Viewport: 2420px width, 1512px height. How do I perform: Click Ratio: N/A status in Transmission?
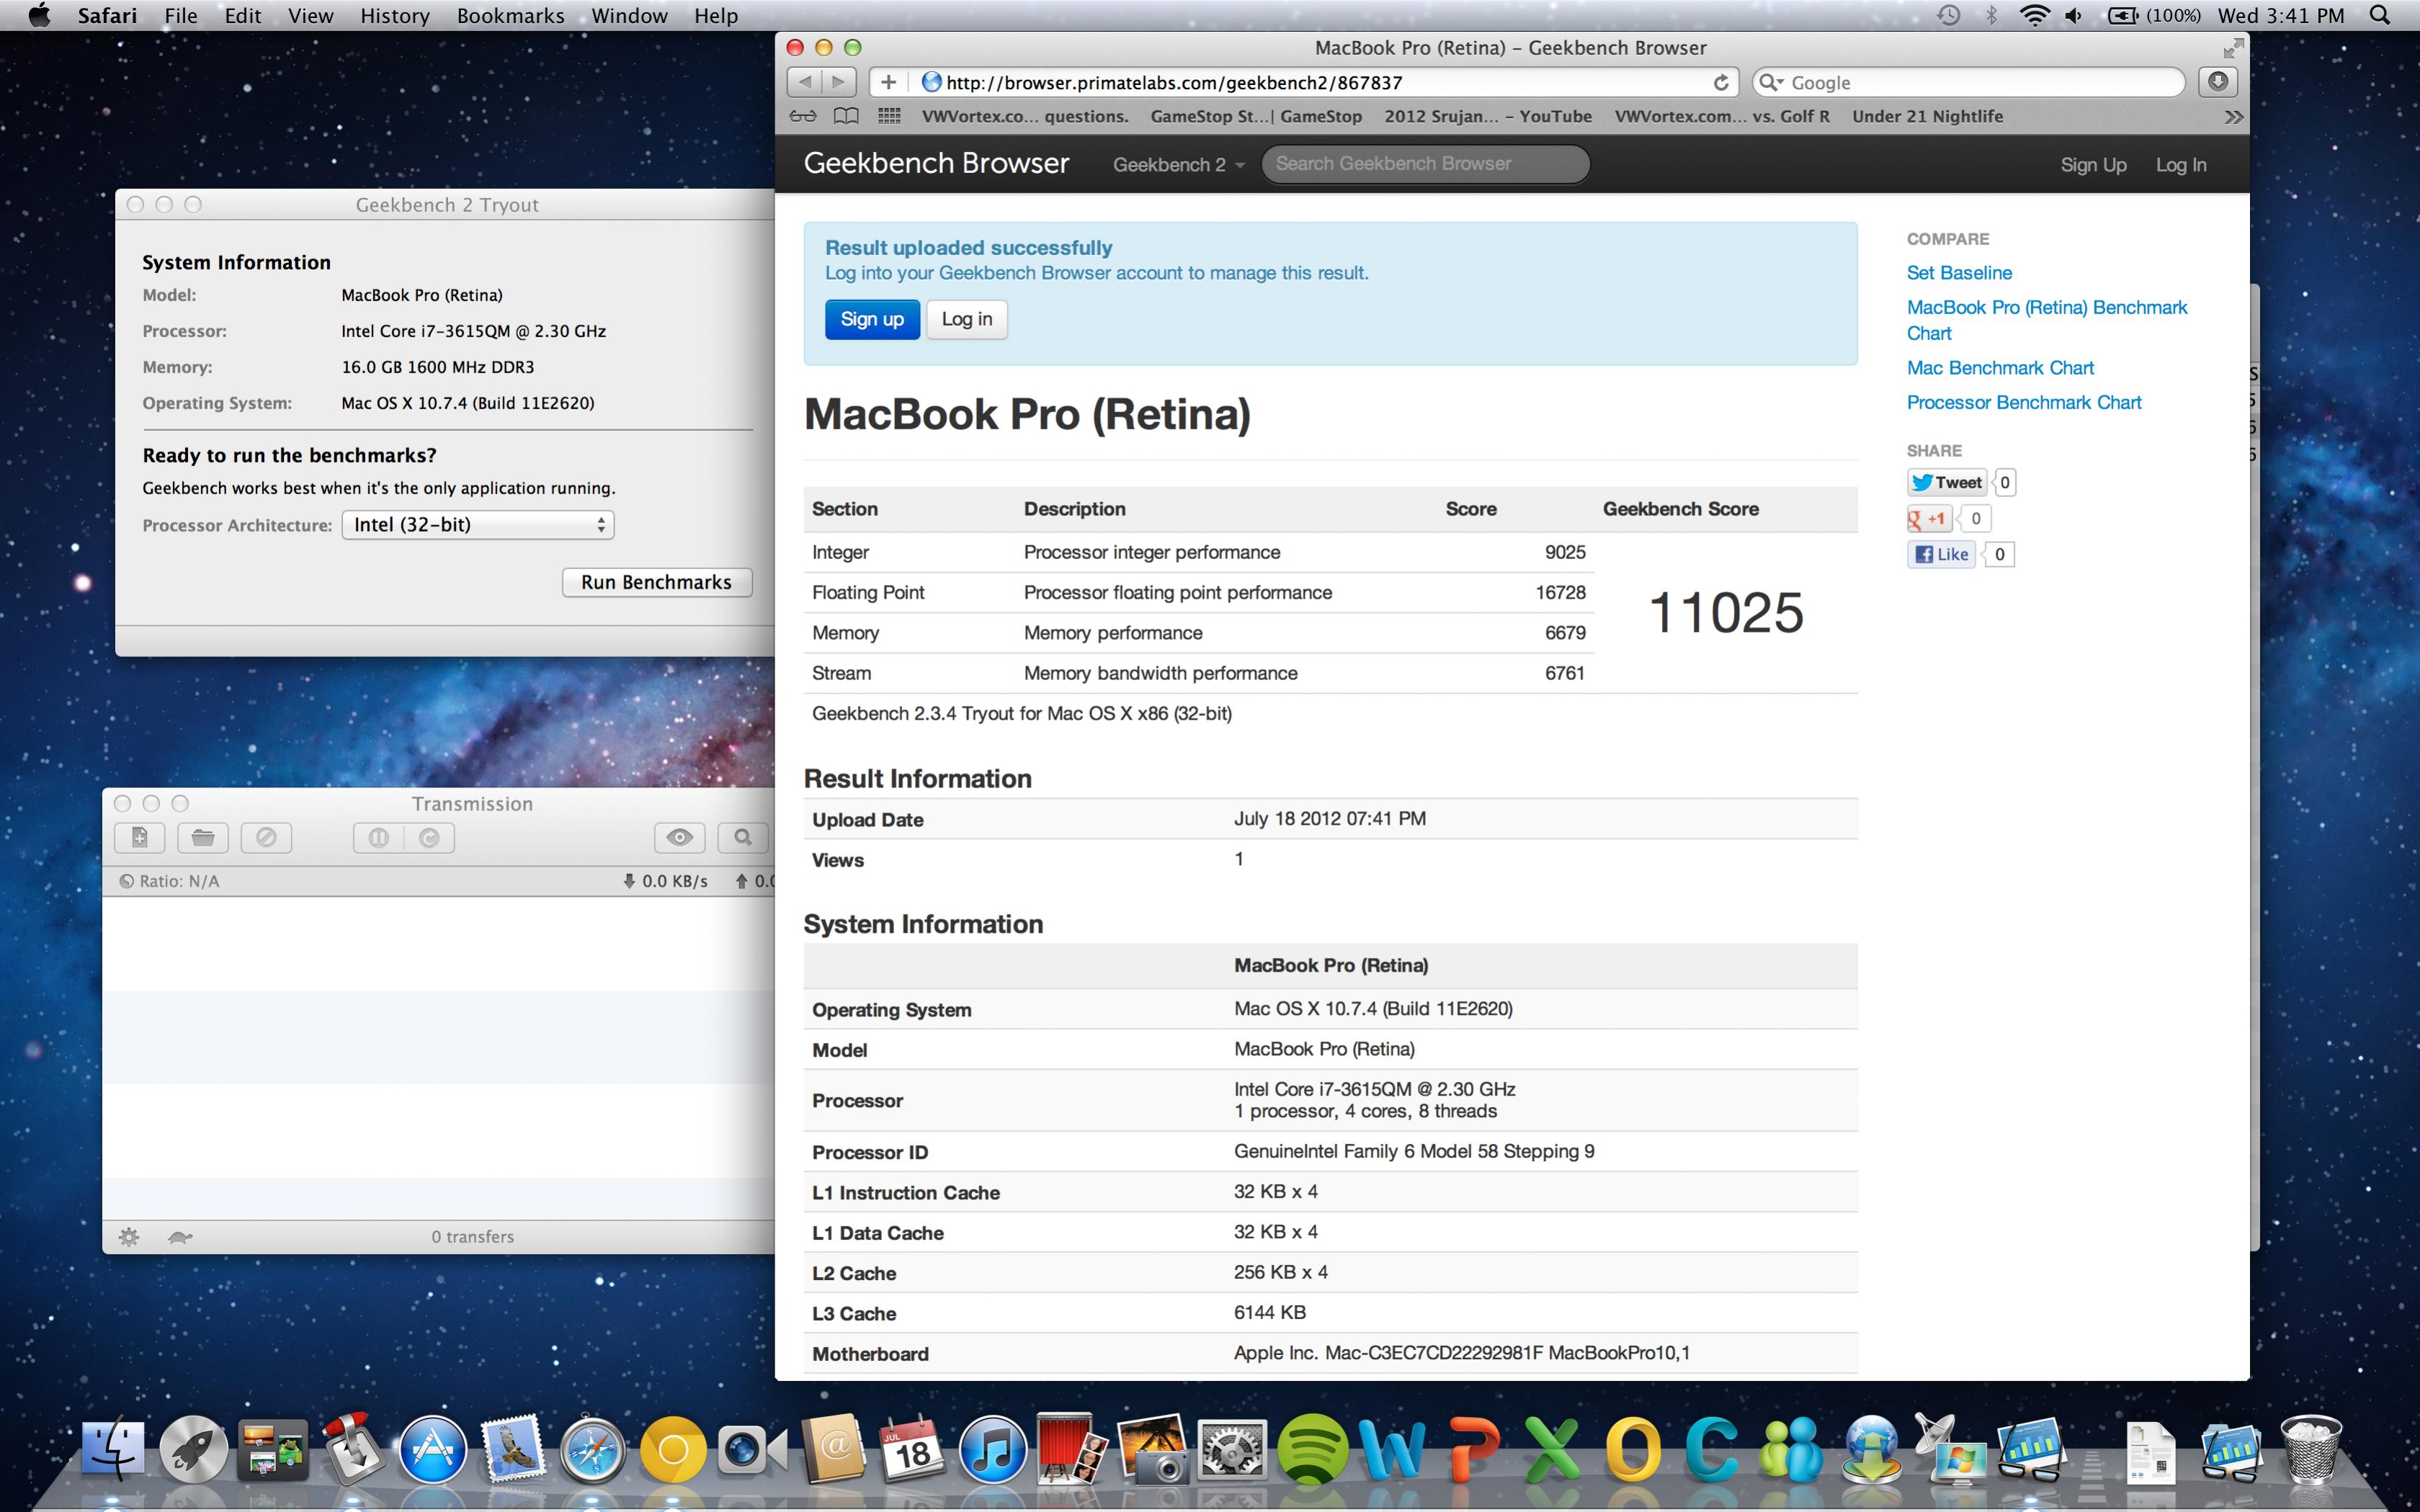click(x=169, y=881)
